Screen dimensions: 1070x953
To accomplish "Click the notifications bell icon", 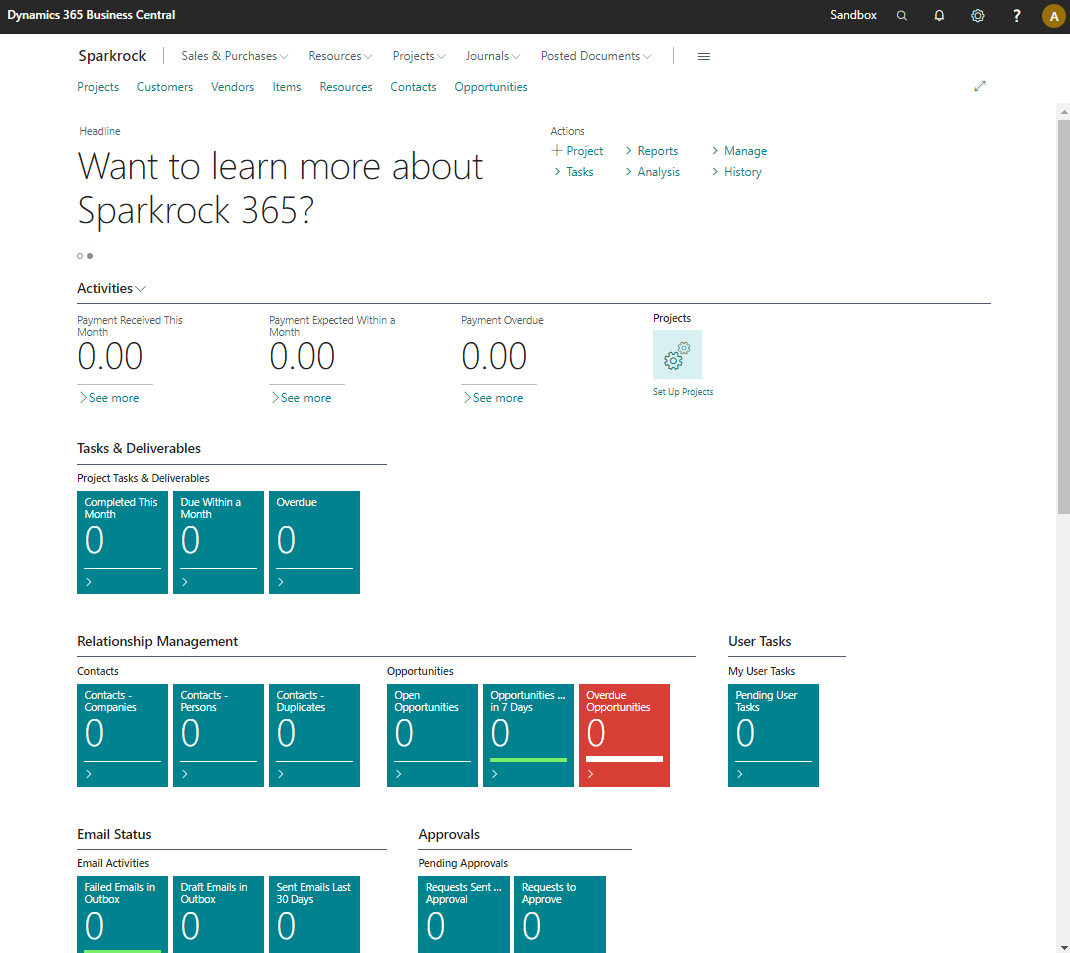I will [x=939, y=16].
